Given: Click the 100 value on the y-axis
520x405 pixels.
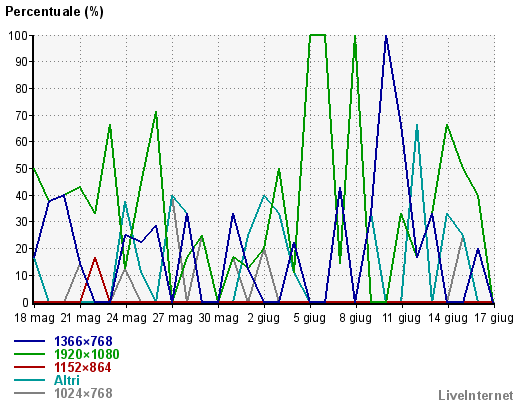Looking at the screenshot, I should 18,35.
